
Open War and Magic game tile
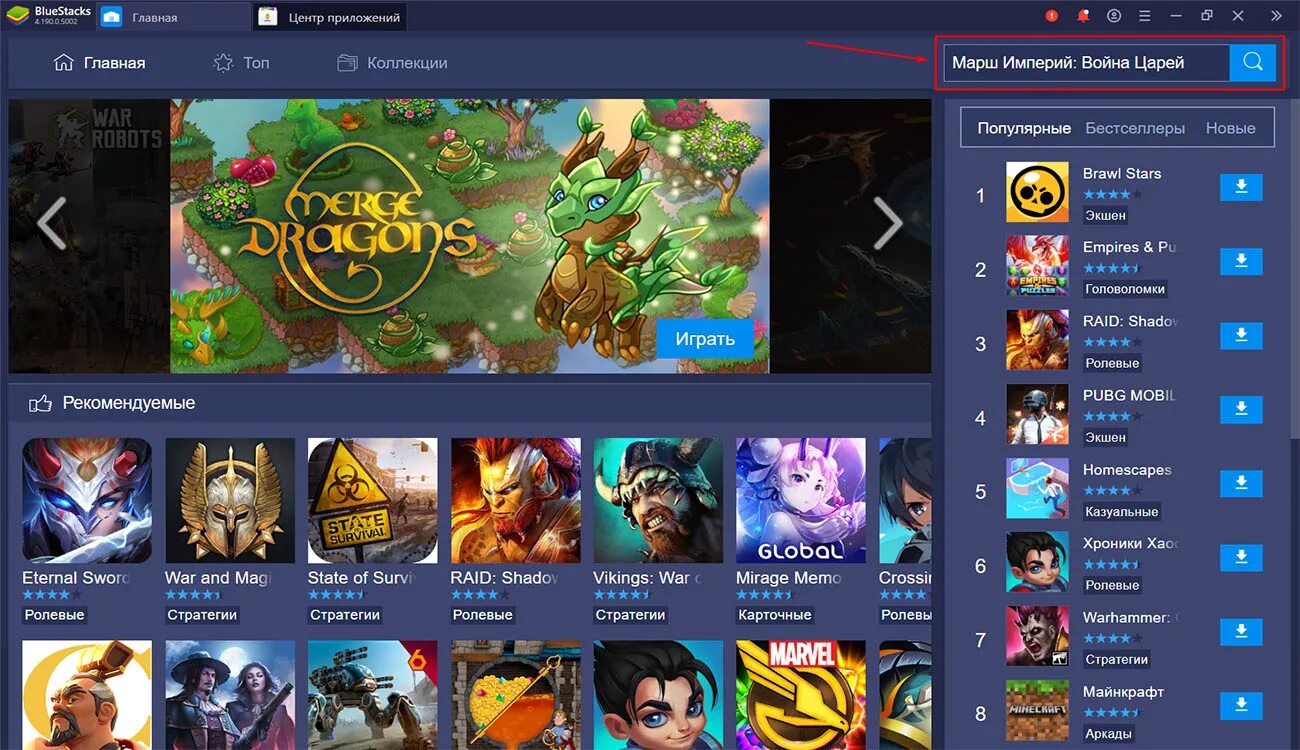pyautogui.click(x=230, y=500)
